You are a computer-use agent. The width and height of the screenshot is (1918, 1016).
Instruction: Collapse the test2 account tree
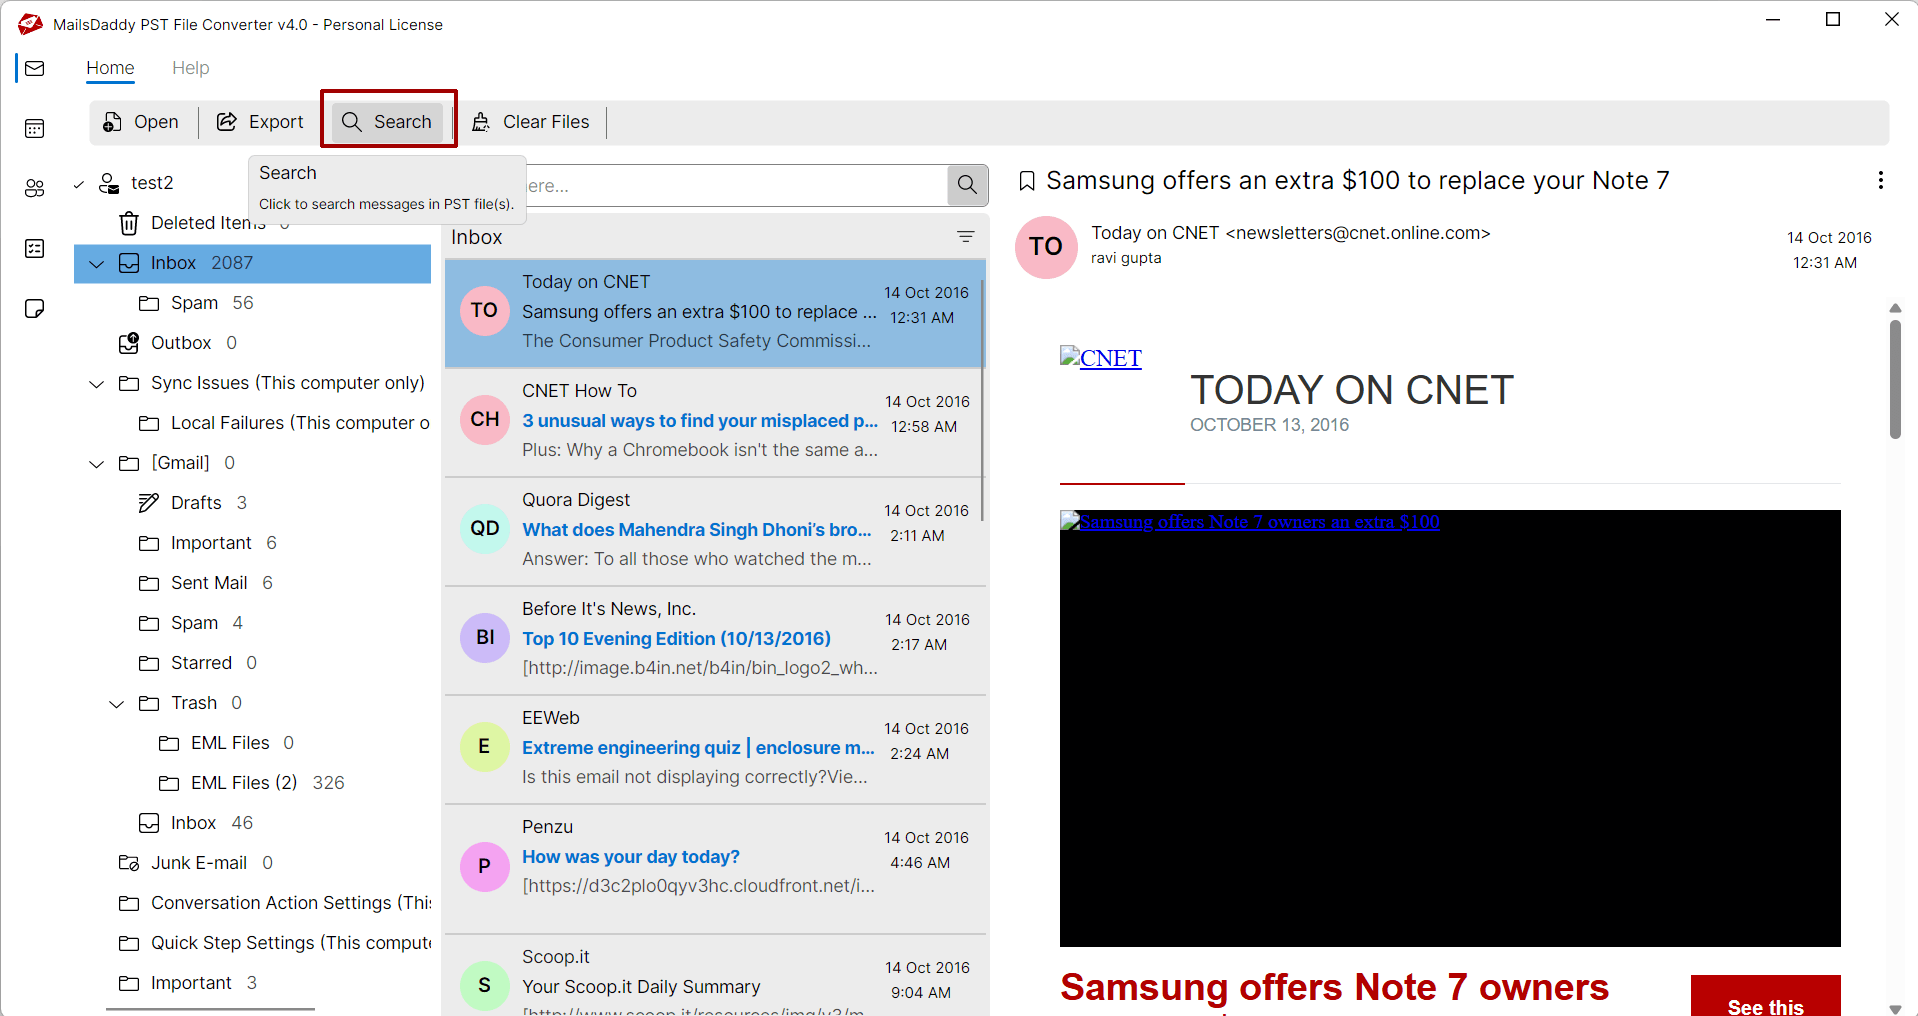click(x=79, y=184)
